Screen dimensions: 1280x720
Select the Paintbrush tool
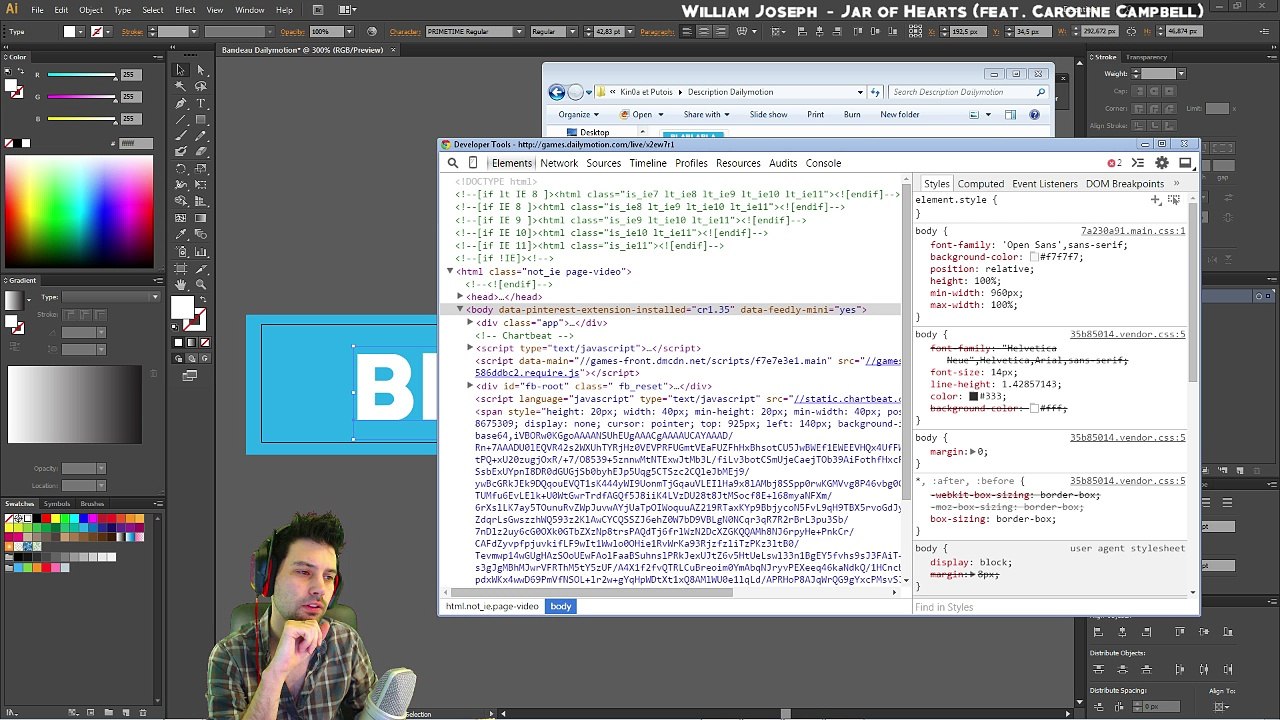[x=180, y=134]
